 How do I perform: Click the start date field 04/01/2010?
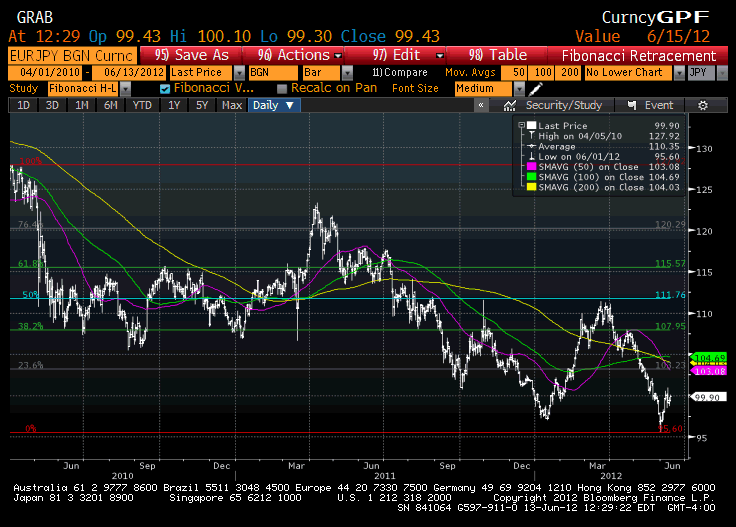[45, 73]
